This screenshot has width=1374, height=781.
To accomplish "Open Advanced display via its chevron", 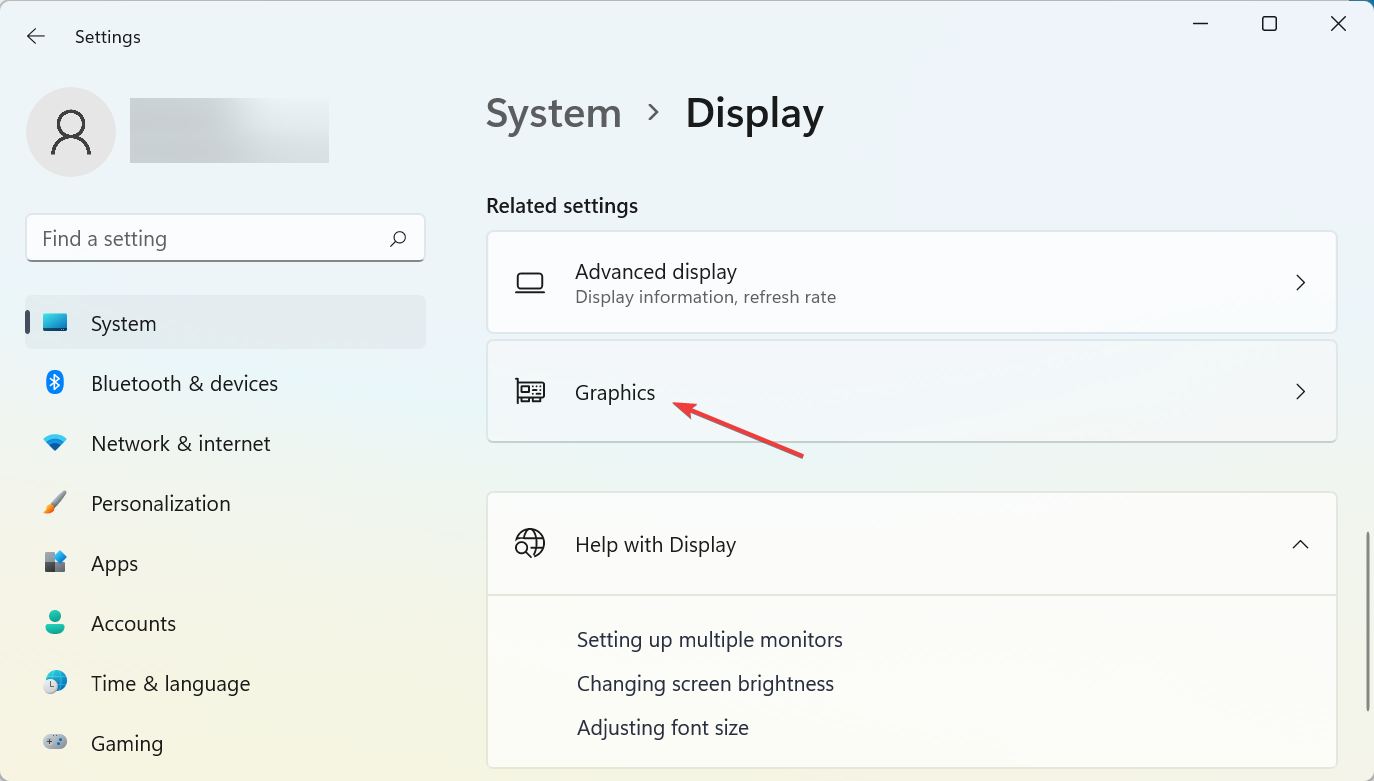I will (x=1300, y=283).
